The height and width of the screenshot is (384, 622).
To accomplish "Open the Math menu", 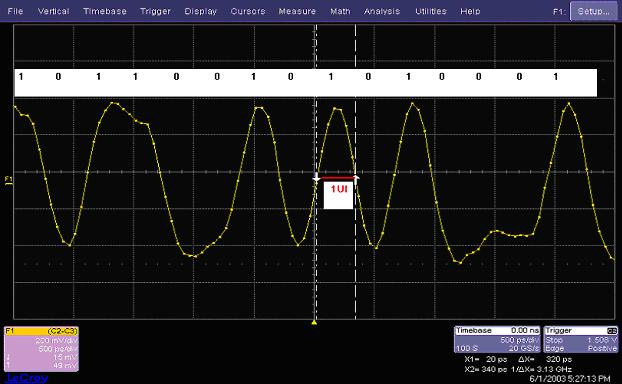I will [340, 11].
